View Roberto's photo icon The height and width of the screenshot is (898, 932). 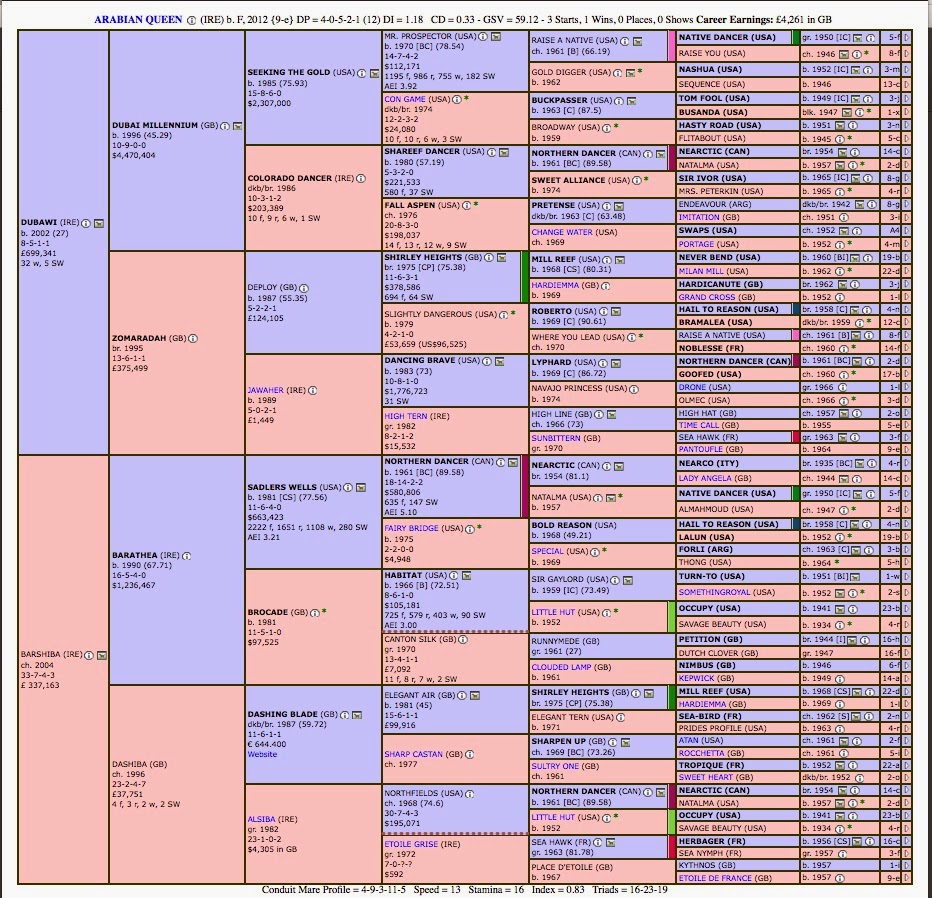coord(616,311)
